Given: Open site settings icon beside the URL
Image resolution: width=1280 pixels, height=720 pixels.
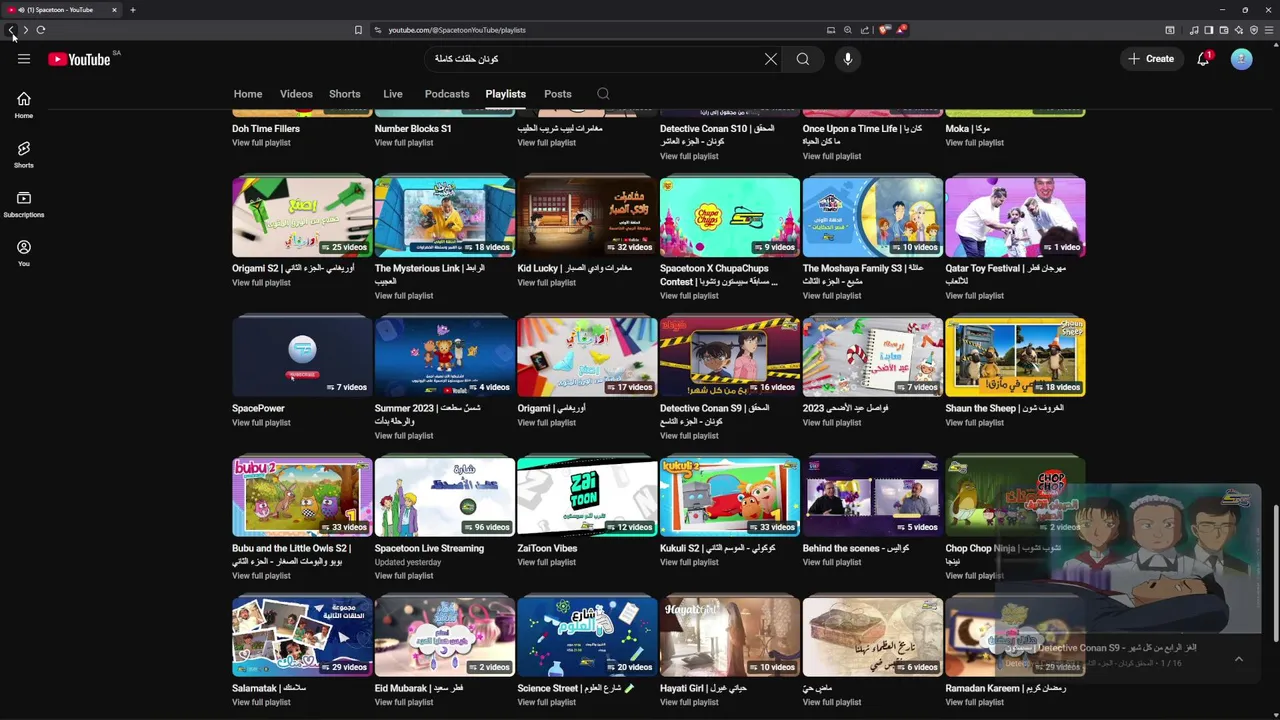Looking at the screenshot, I should pos(377,30).
